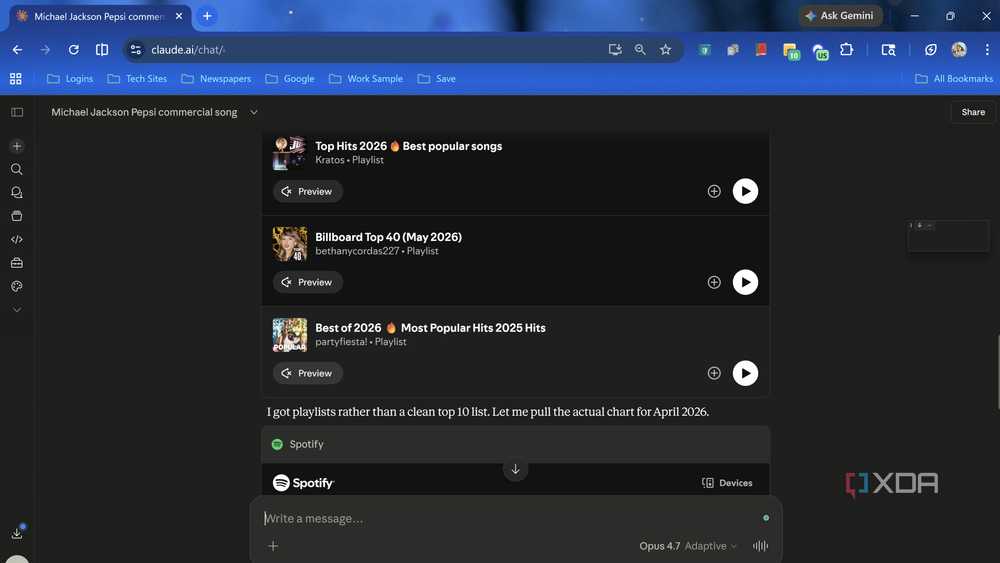This screenshot has height=563, width=1000.
Task: Click the Spotify connector header
Action: point(515,444)
